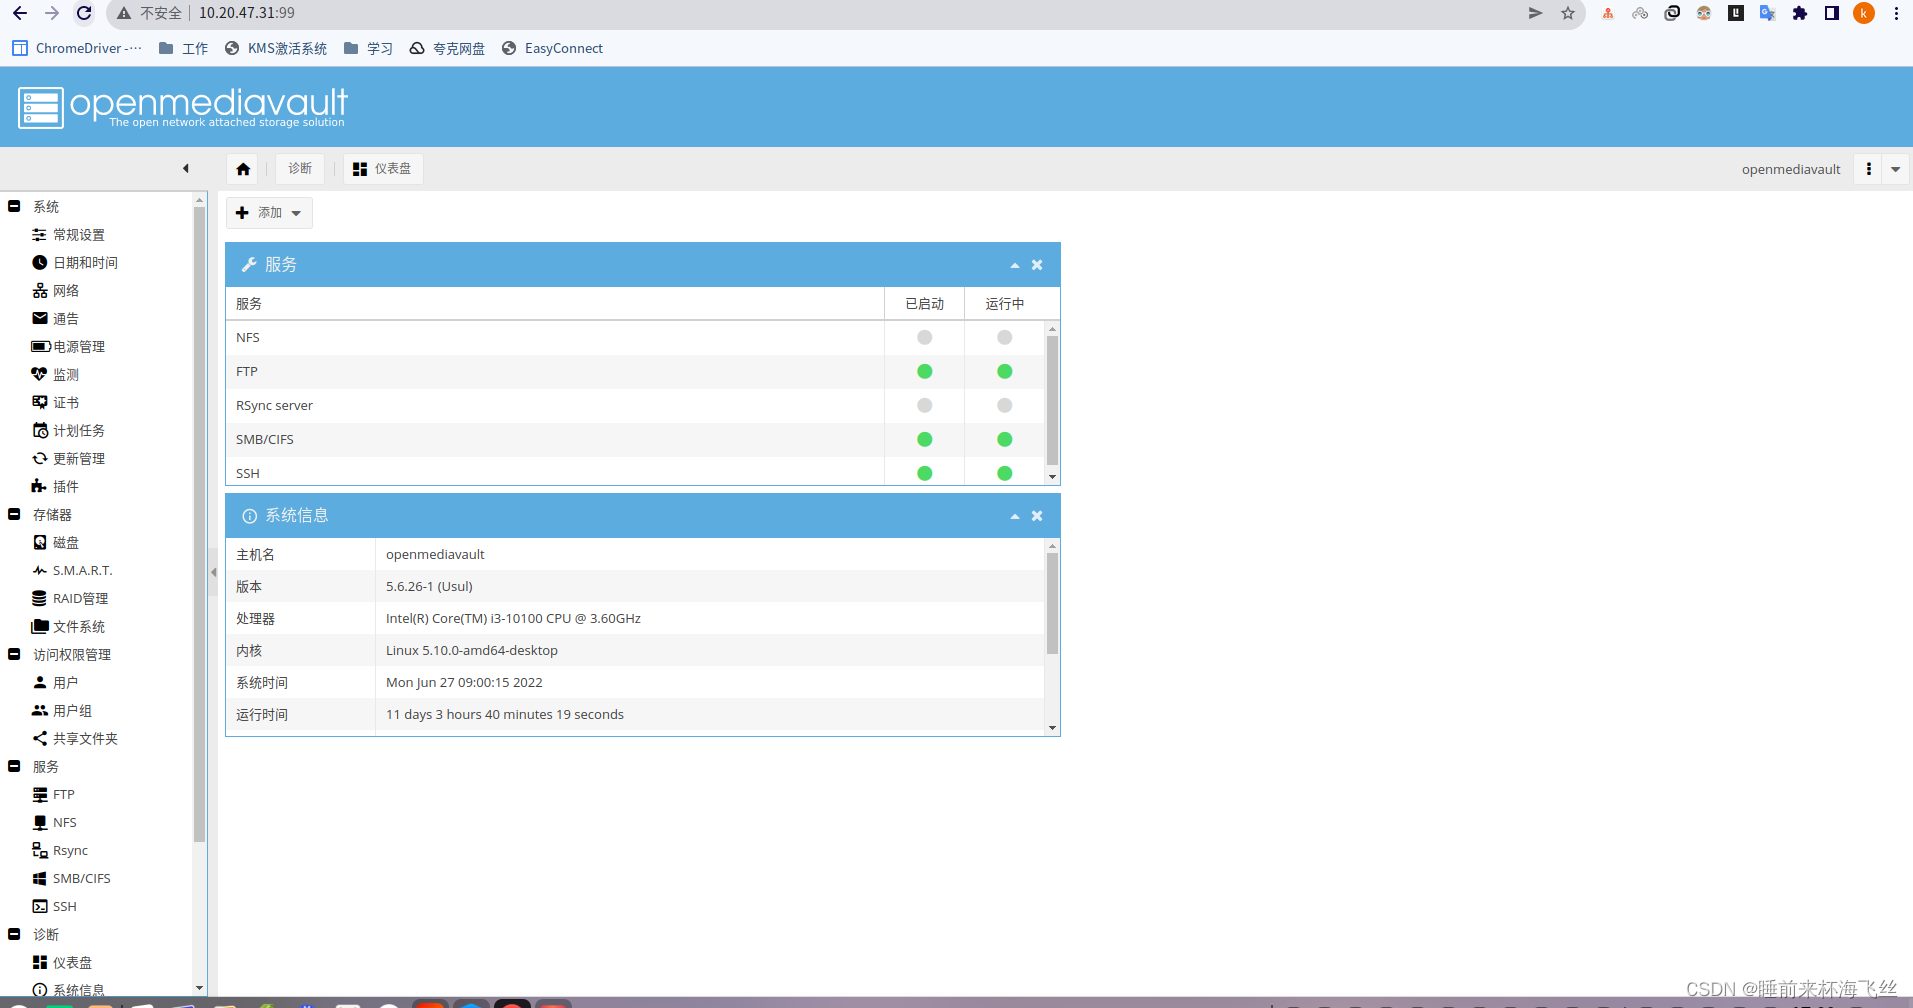Click the person icon for 用户

(x=40, y=683)
